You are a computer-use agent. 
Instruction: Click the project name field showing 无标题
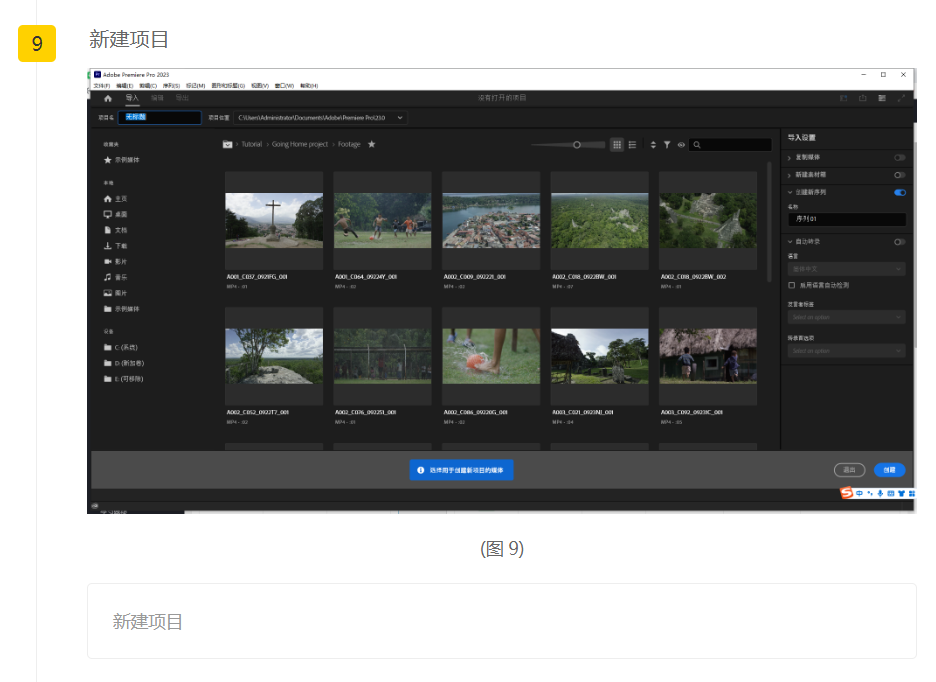coord(159,118)
